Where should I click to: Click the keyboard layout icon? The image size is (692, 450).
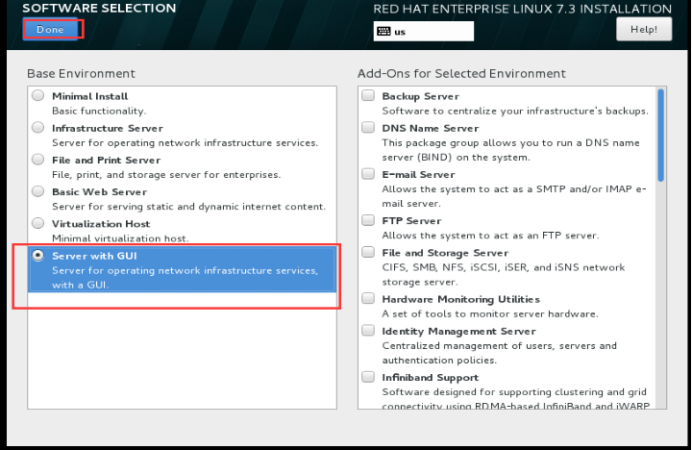tap(383, 31)
